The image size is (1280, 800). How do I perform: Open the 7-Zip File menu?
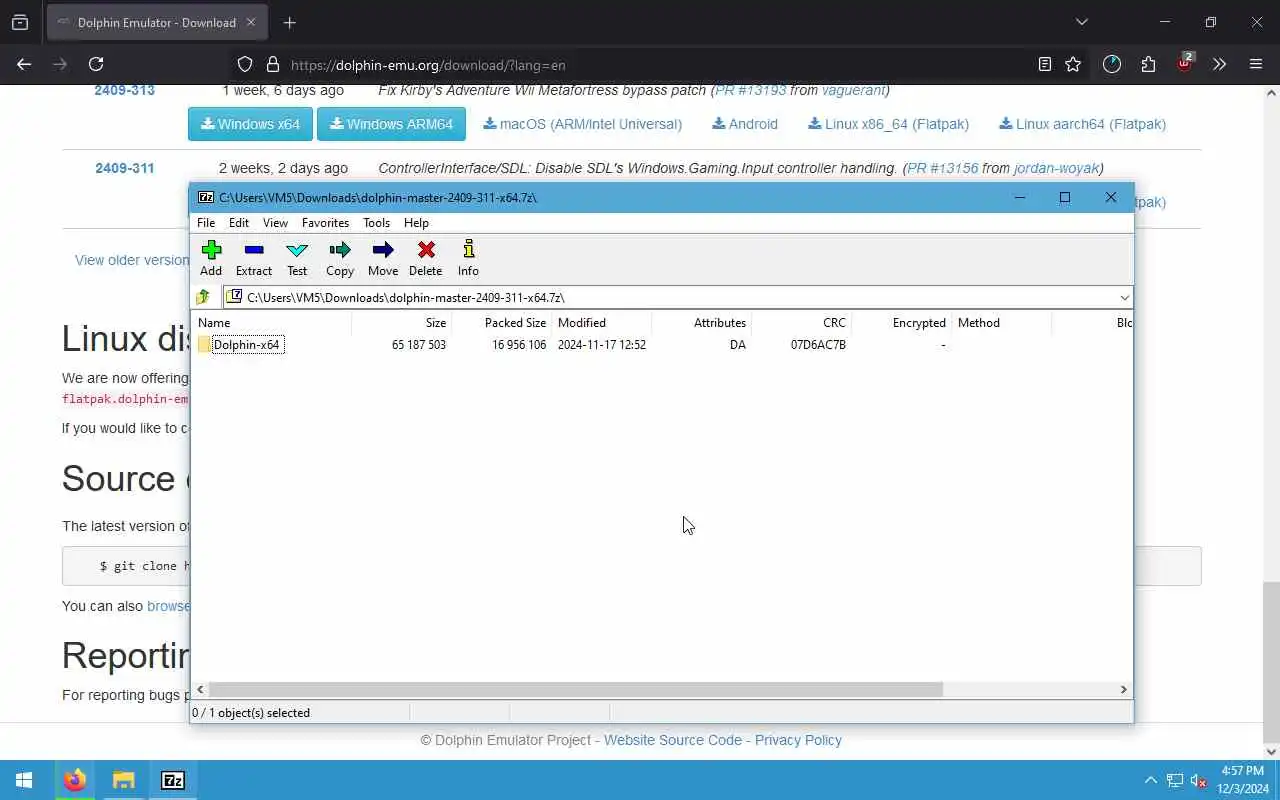[206, 223]
